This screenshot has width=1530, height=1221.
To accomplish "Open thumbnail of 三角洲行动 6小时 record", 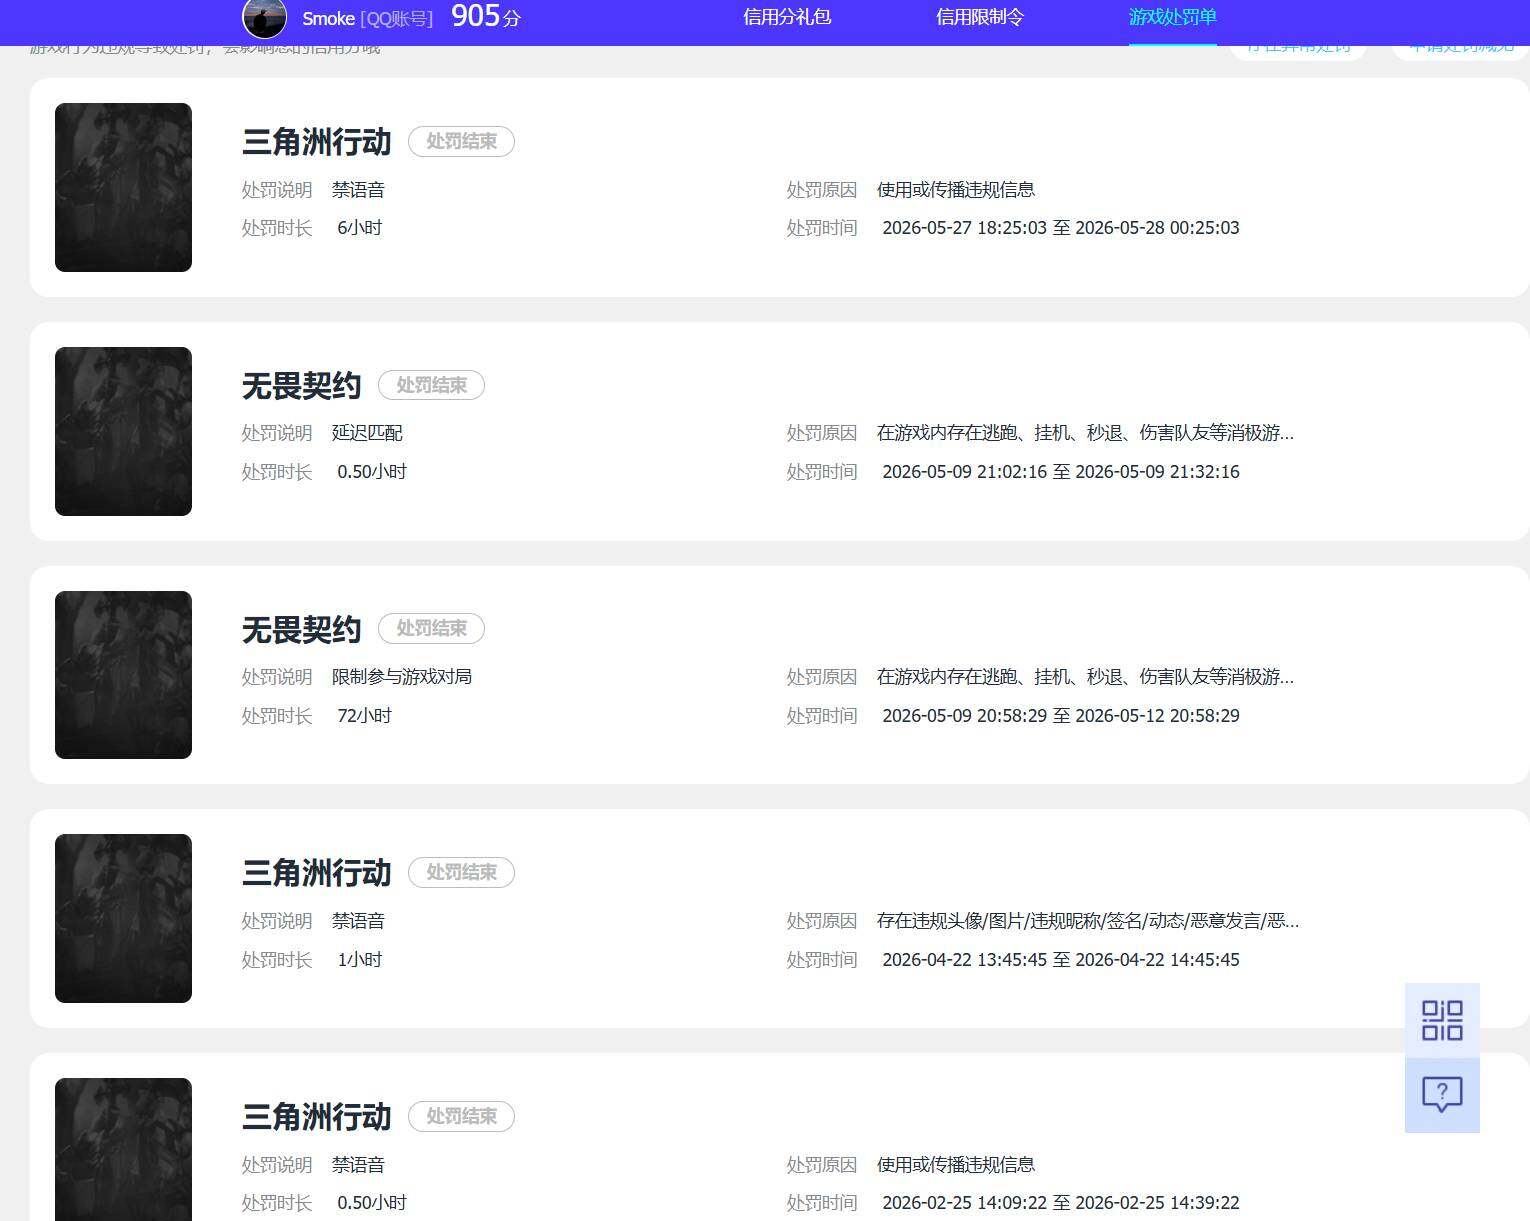I will pyautogui.click(x=123, y=187).
